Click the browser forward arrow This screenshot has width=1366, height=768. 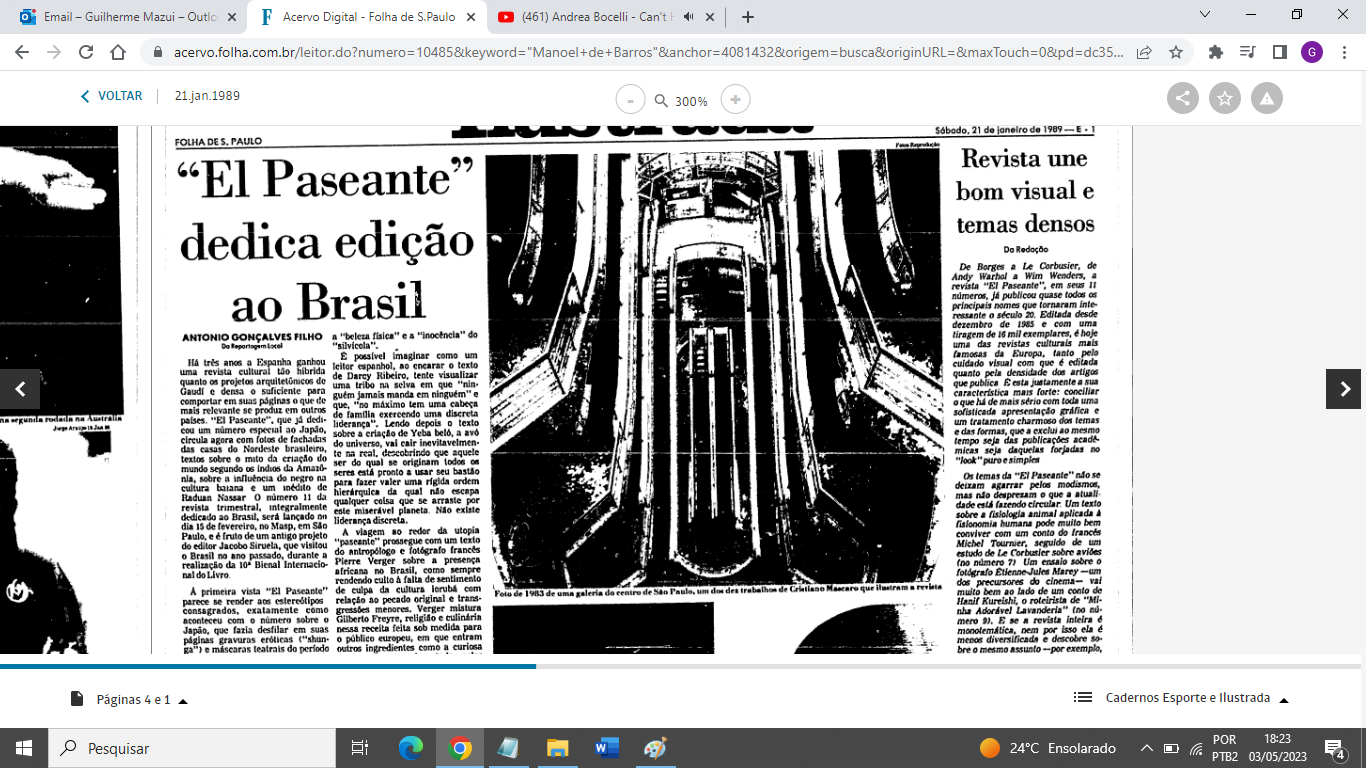pyautogui.click(x=54, y=52)
